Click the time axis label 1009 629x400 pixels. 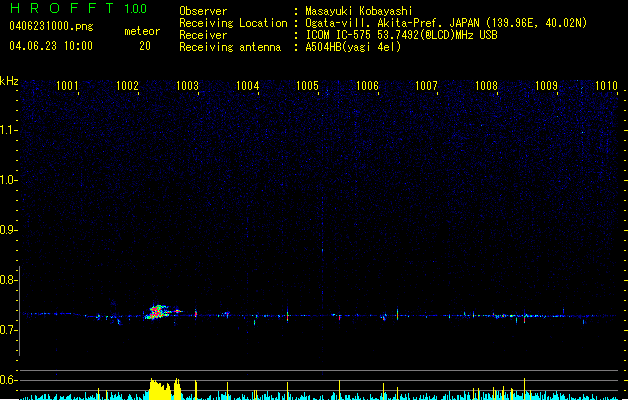(546, 86)
